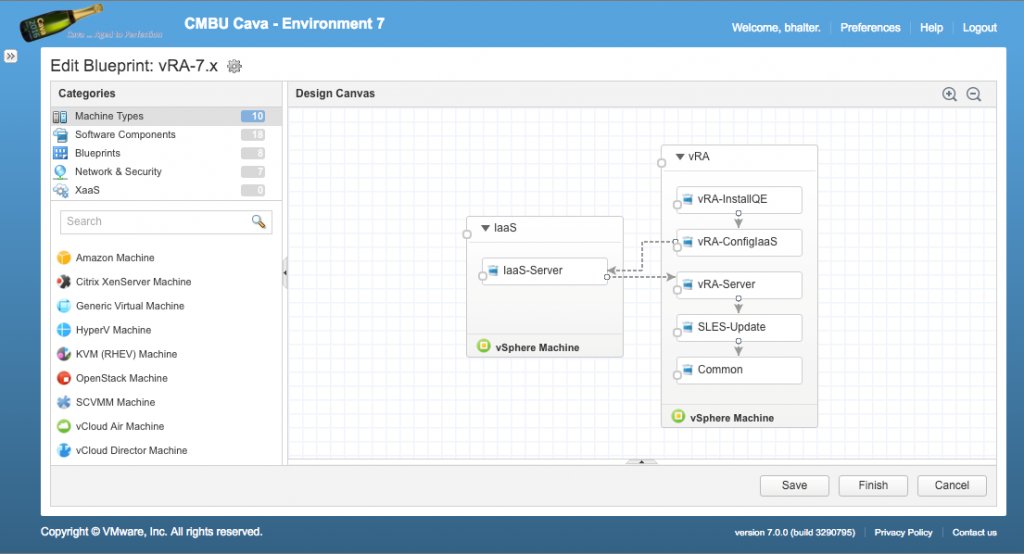Select the Generic Virtual Machine icon
This screenshot has width=1024, height=554.
pyautogui.click(x=63, y=306)
